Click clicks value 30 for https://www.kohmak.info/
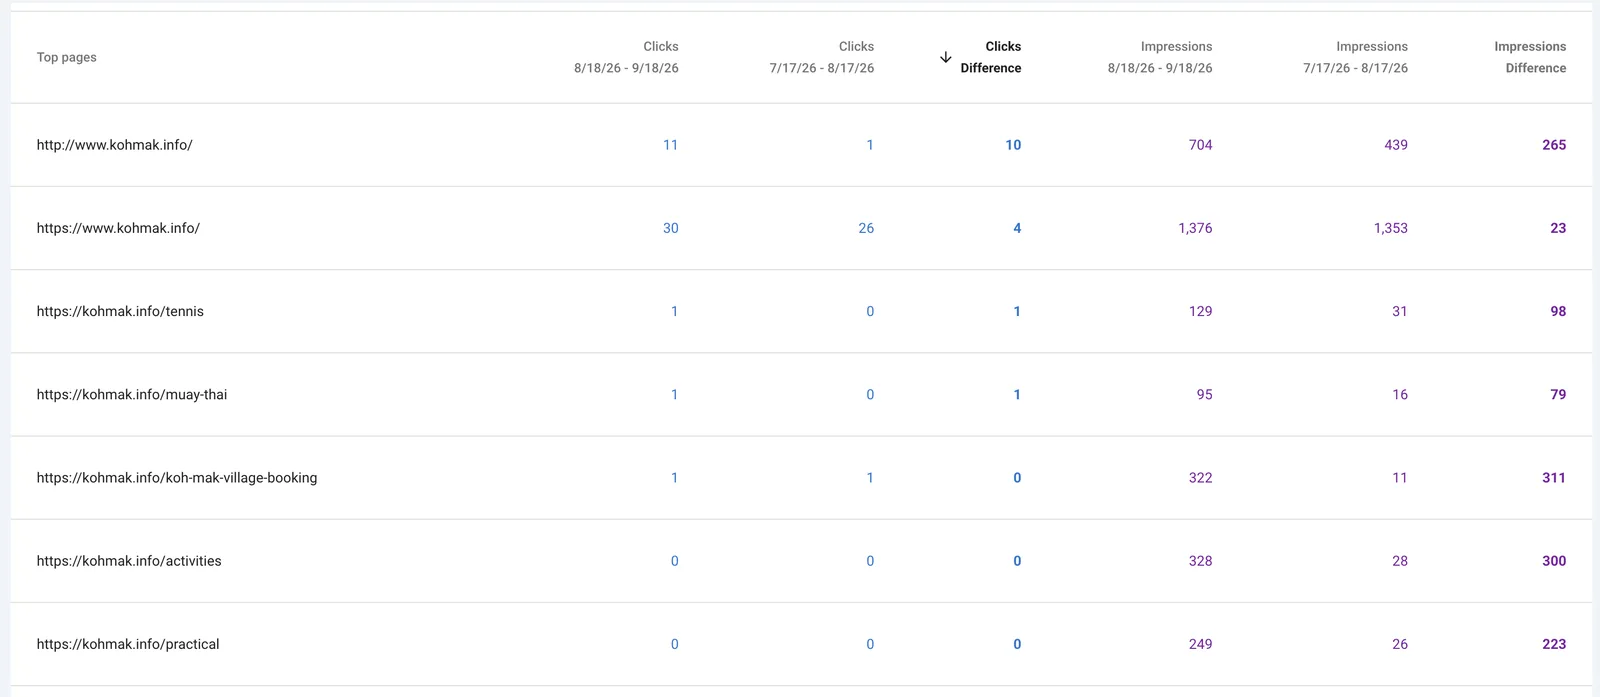 coord(670,228)
